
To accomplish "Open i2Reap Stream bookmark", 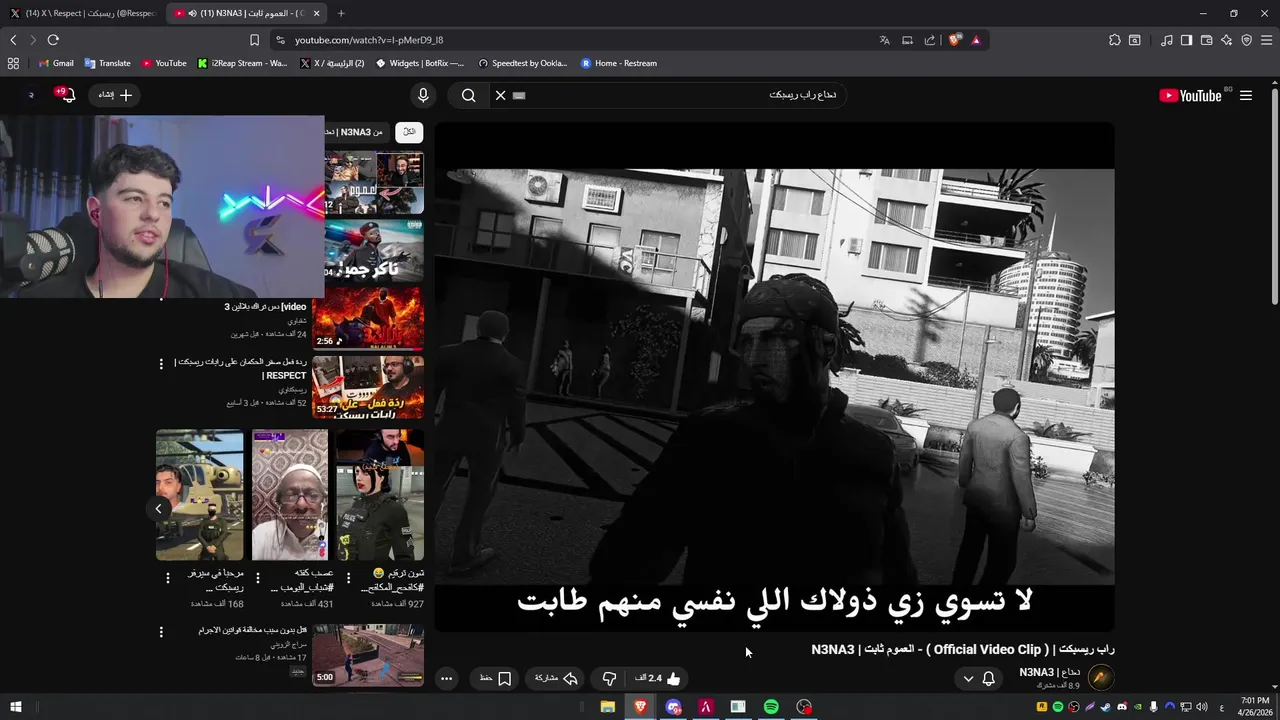I will coord(242,63).
